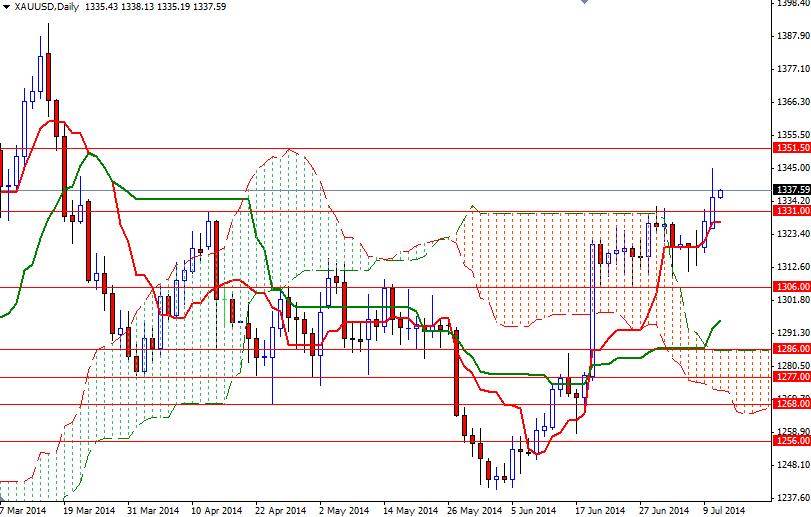Select the red 1268.00 level label
The height and width of the screenshot is (517, 811).
(x=791, y=403)
